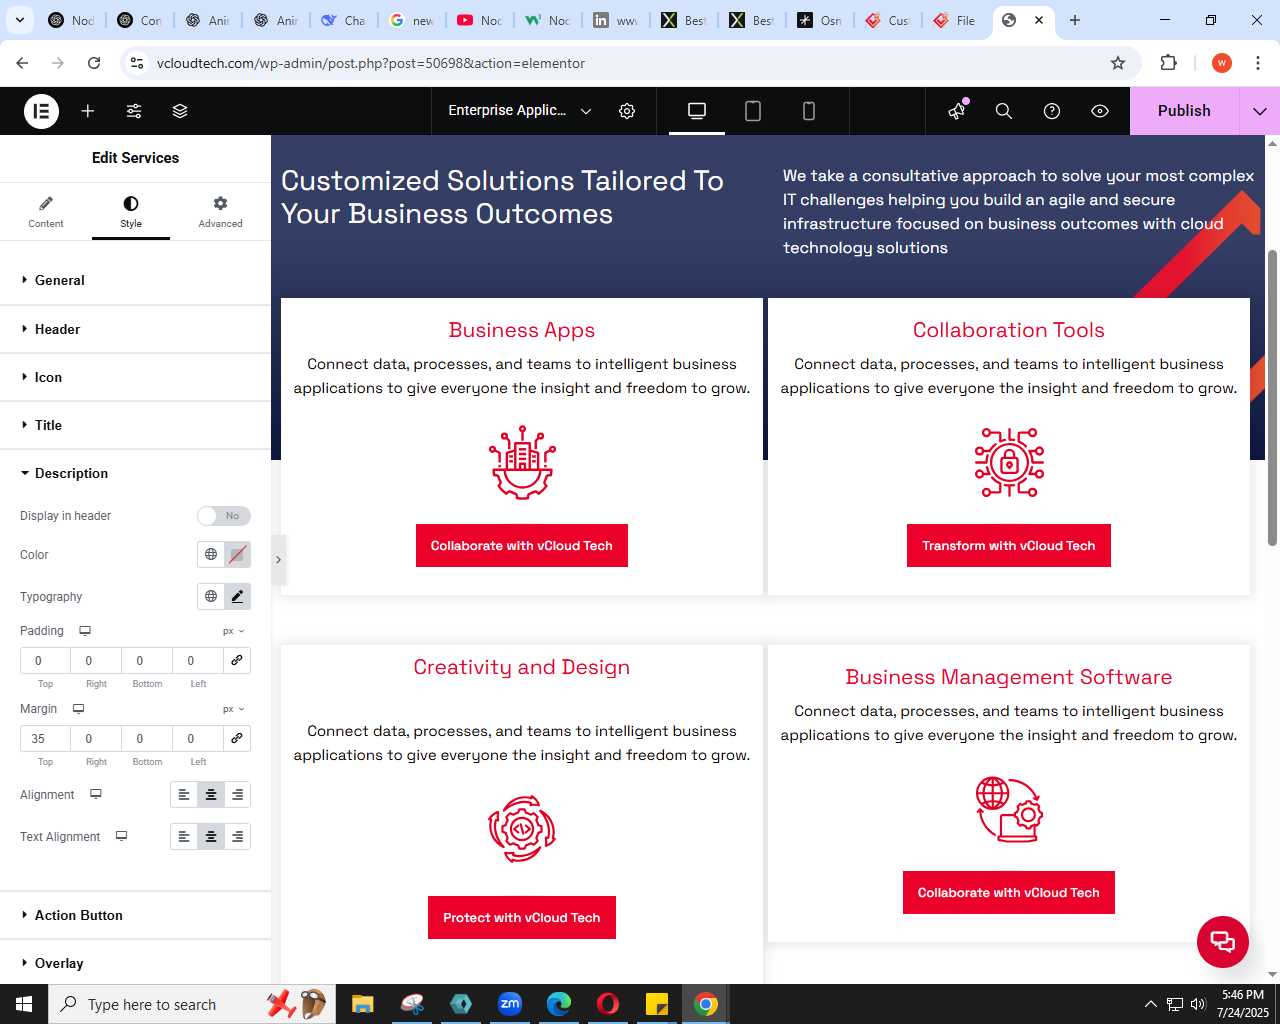Toggle linked values for Margin
The width and height of the screenshot is (1280, 1024).
click(x=237, y=738)
